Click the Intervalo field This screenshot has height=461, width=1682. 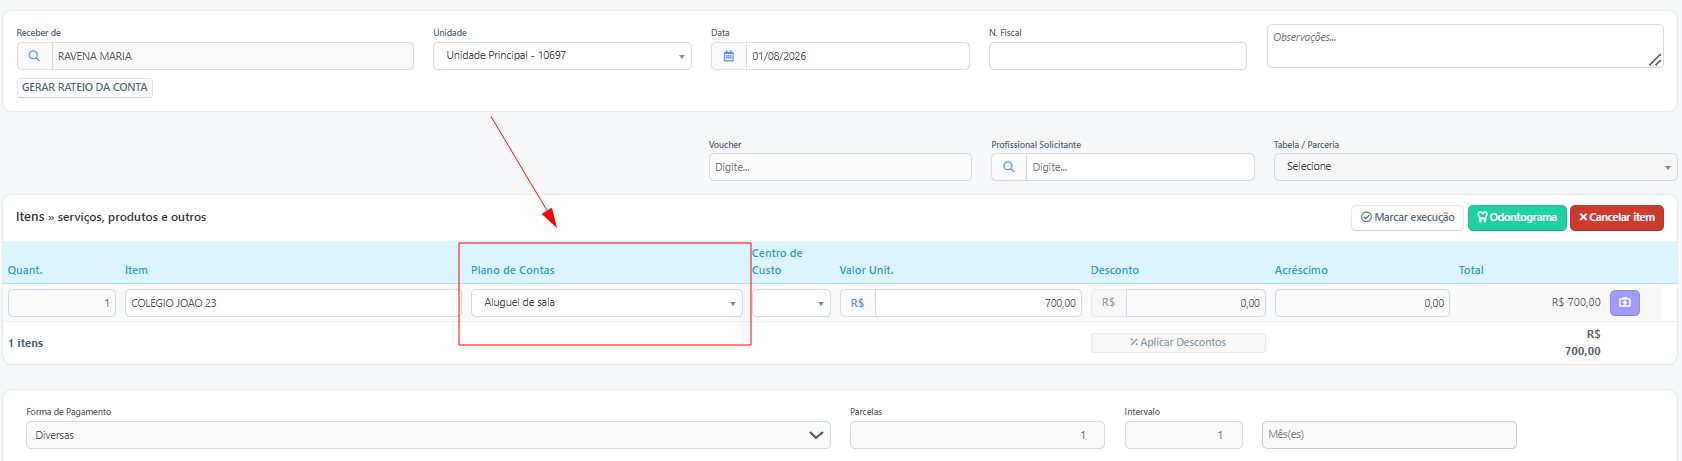1184,435
